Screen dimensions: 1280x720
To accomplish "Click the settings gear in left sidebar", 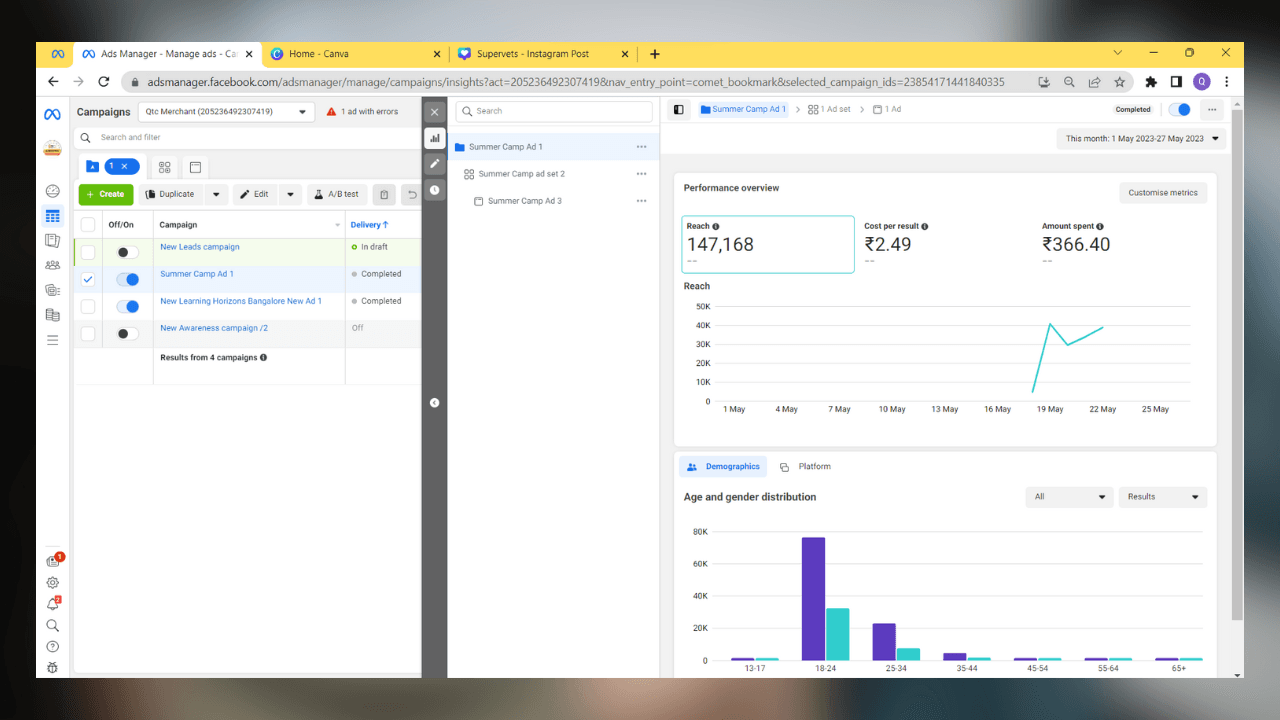I will pyautogui.click(x=52, y=583).
